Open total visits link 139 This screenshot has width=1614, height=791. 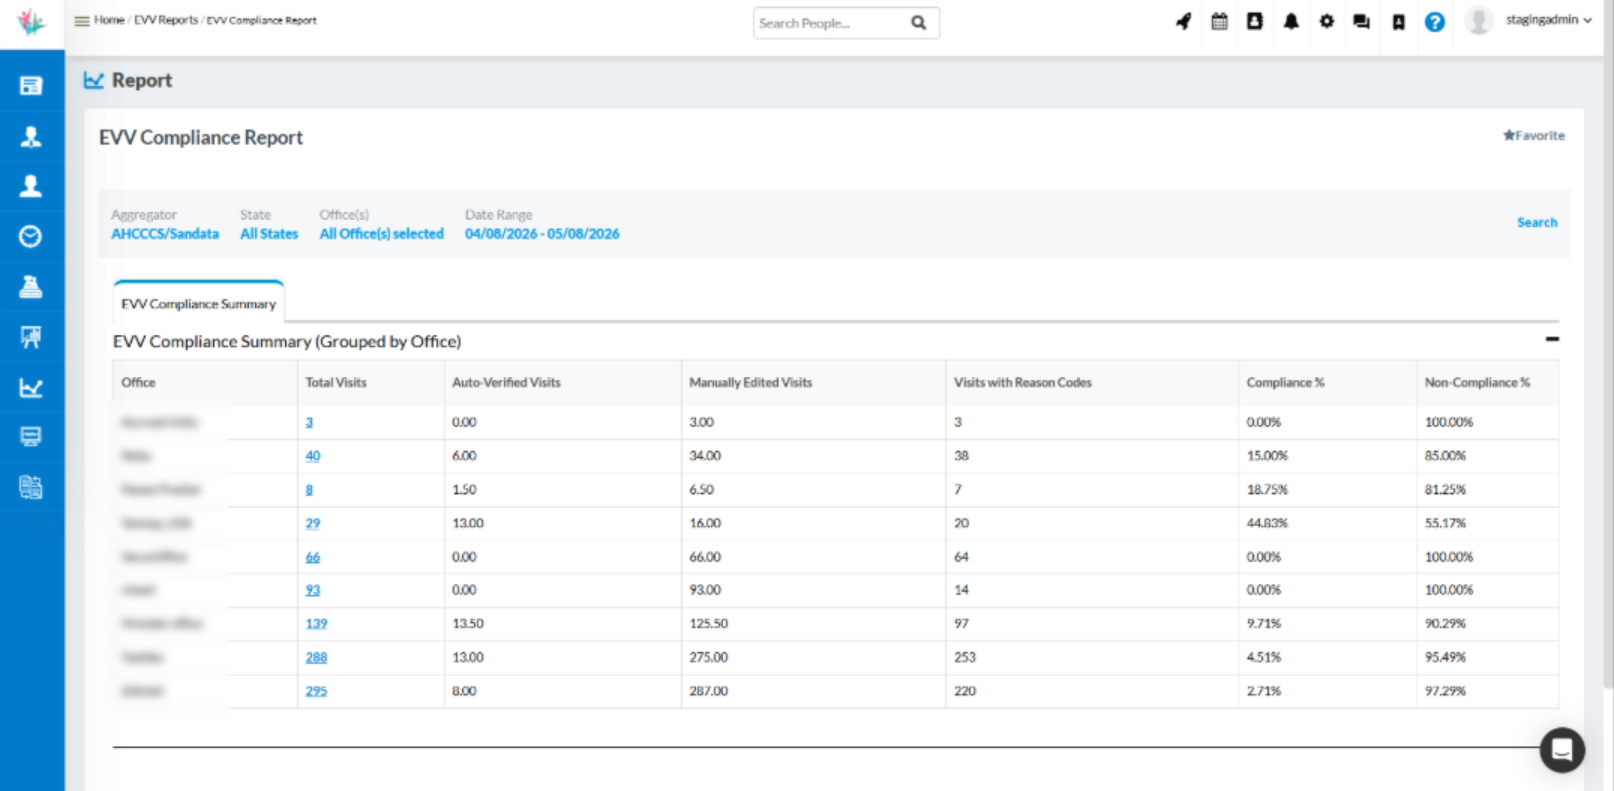[x=316, y=624]
